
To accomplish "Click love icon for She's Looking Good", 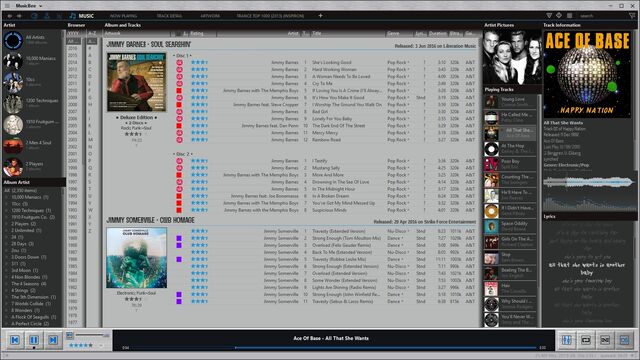I will [179, 62].
